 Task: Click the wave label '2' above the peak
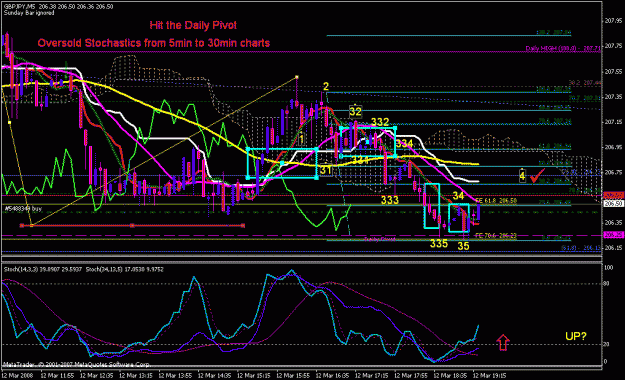click(326, 86)
